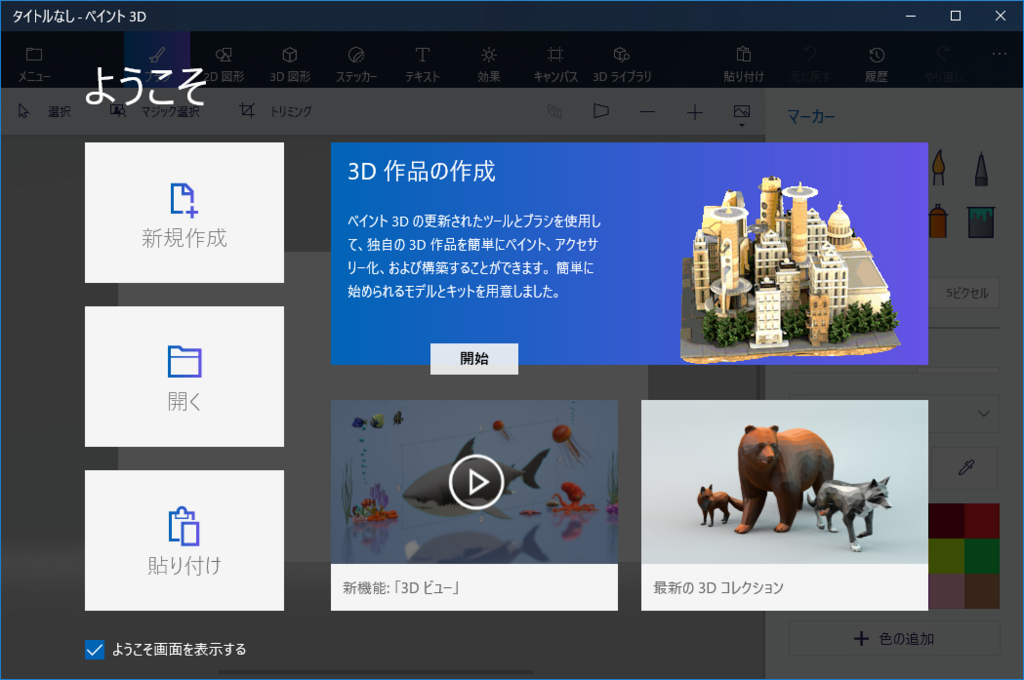Select the 3D 図形 tool tab
The height and width of the screenshot is (680, 1024).
(x=290, y=64)
